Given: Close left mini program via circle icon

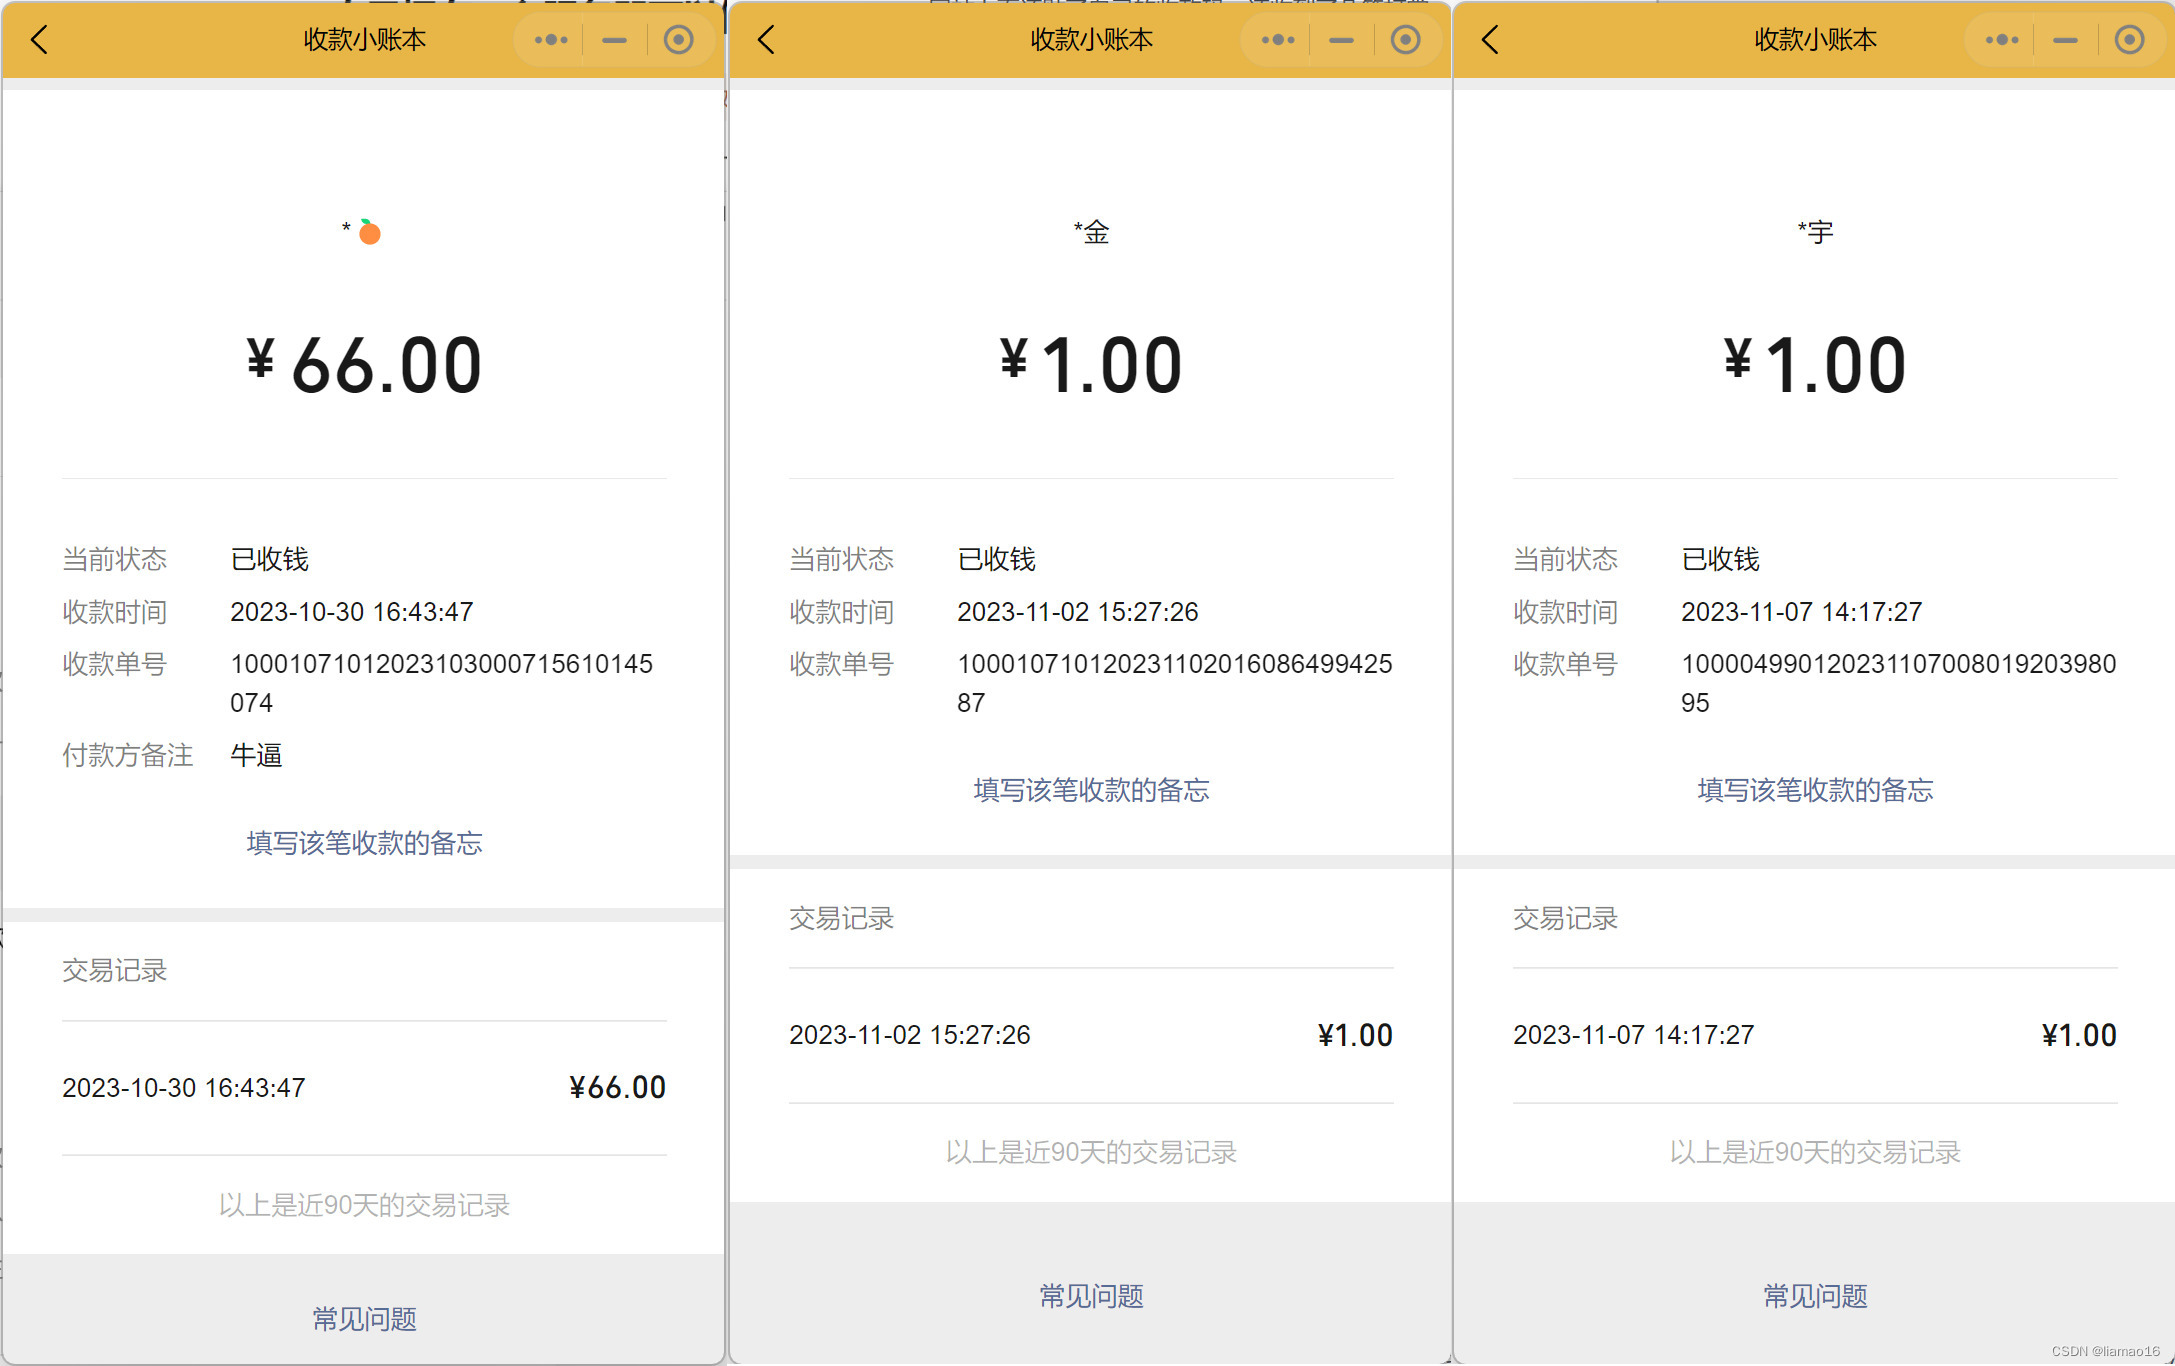Looking at the screenshot, I should (678, 40).
